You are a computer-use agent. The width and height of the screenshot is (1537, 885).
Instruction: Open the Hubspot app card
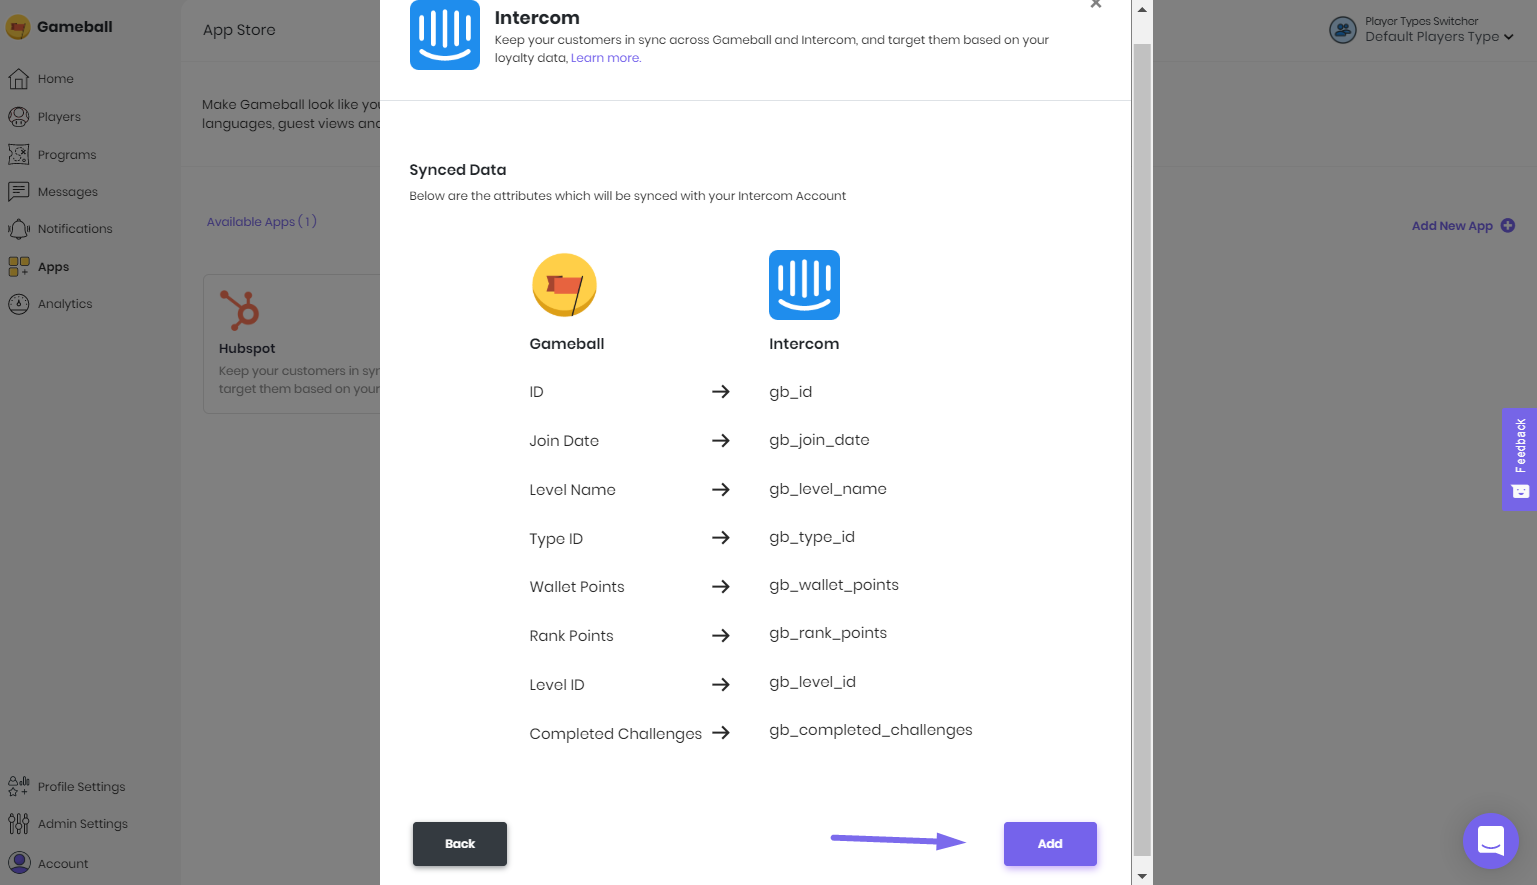pos(291,344)
